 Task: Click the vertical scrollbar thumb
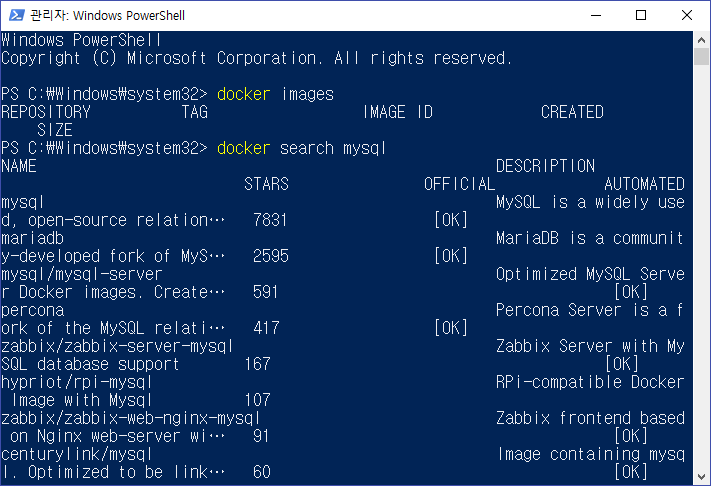tap(701, 57)
